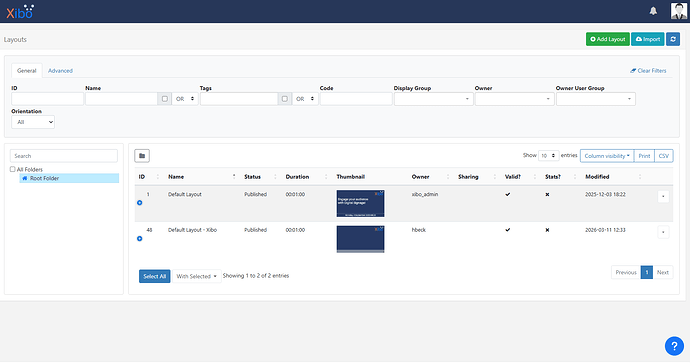The height and width of the screenshot is (363, 690).
Task: Open the blue help question mark button
Action: [674, 346]
